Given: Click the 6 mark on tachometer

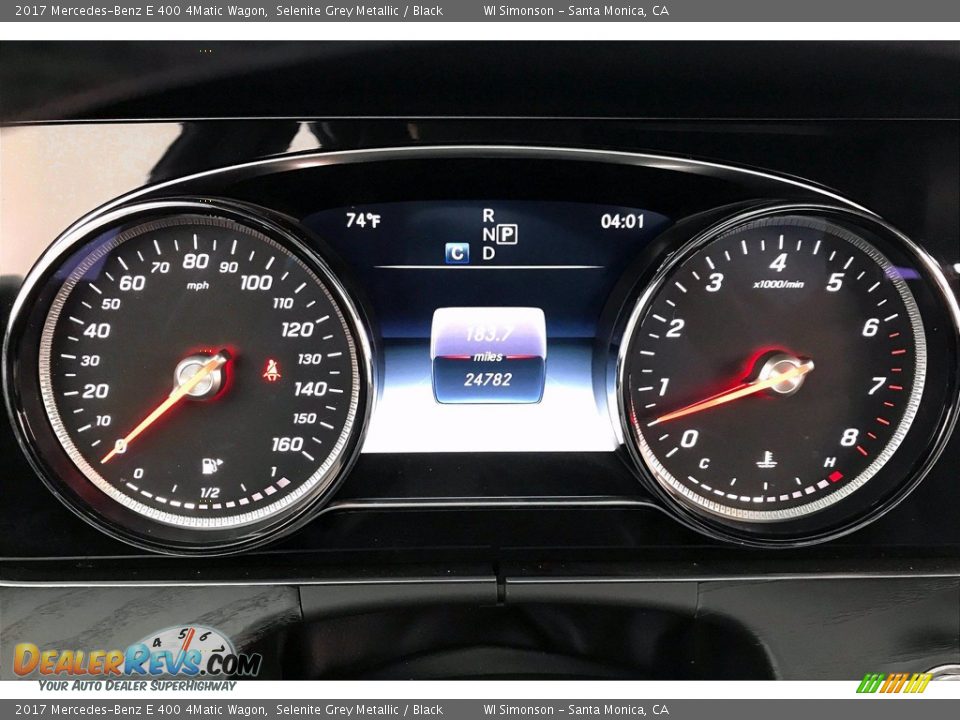Looking at the screenshot, I should click(x=871, y=328).
